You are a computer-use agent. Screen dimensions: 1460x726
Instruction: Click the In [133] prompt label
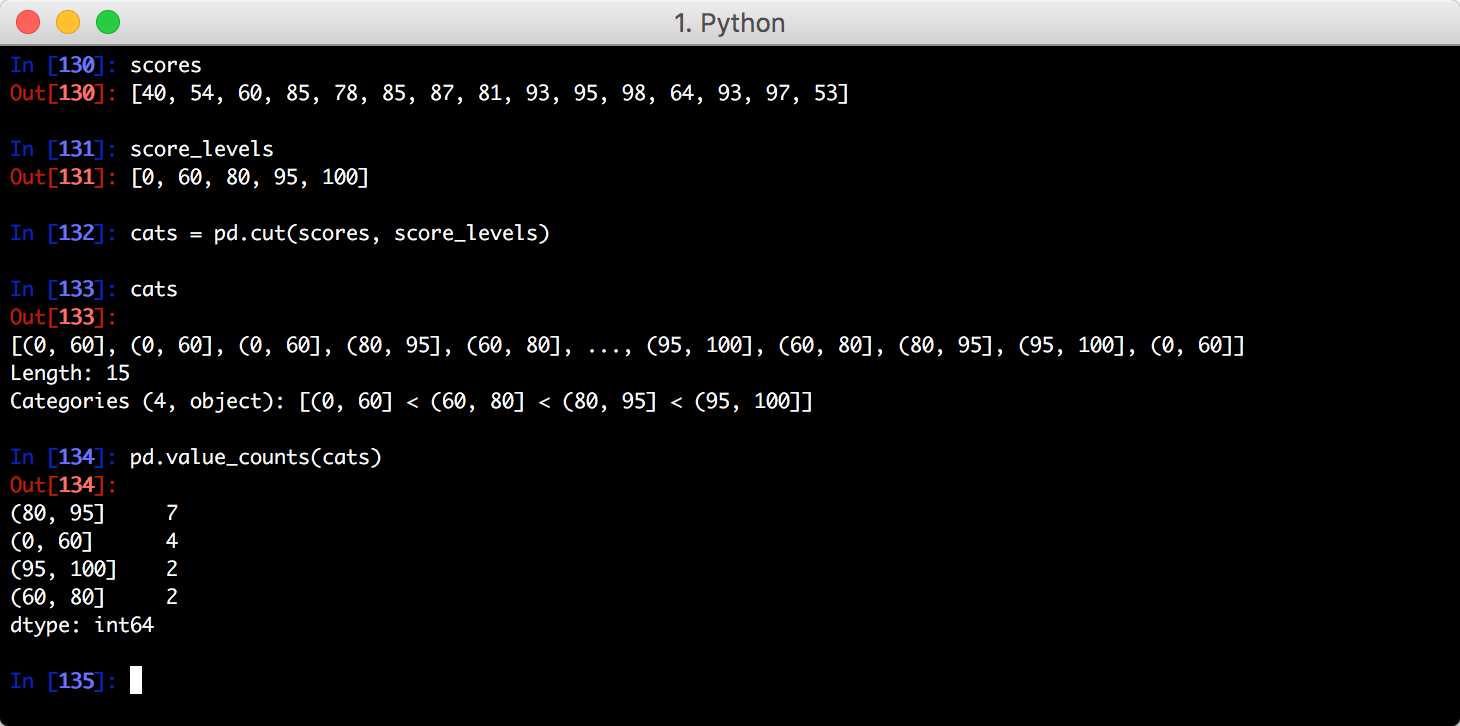point(63,289)
